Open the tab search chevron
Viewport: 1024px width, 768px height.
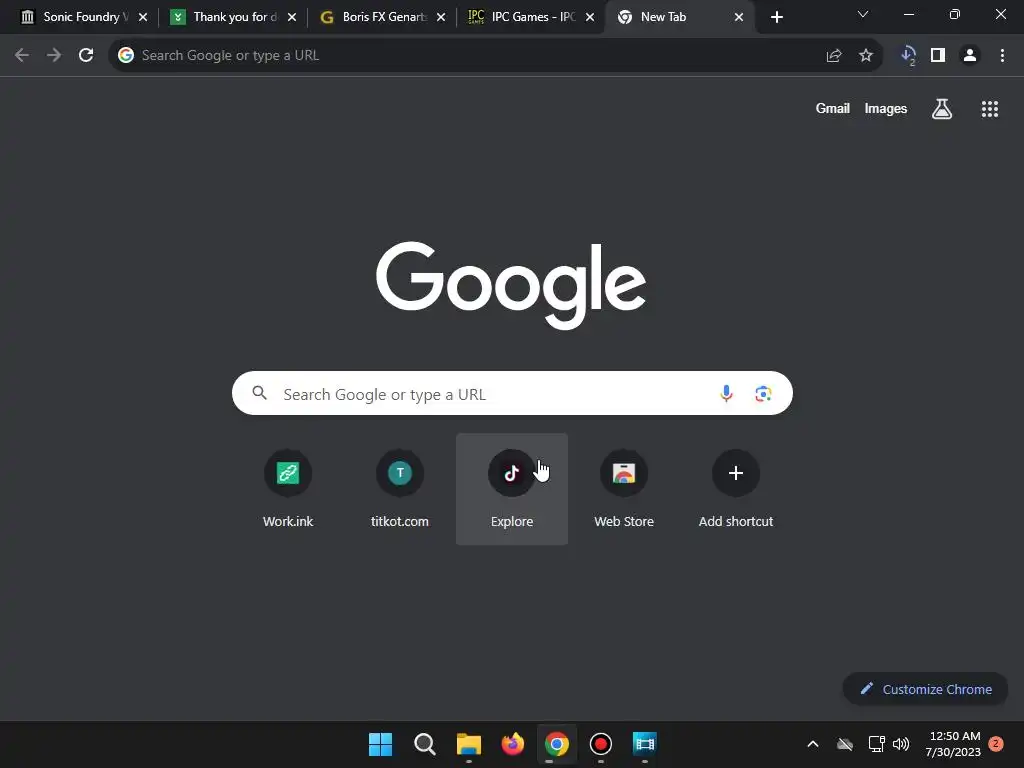pos(863,14)
